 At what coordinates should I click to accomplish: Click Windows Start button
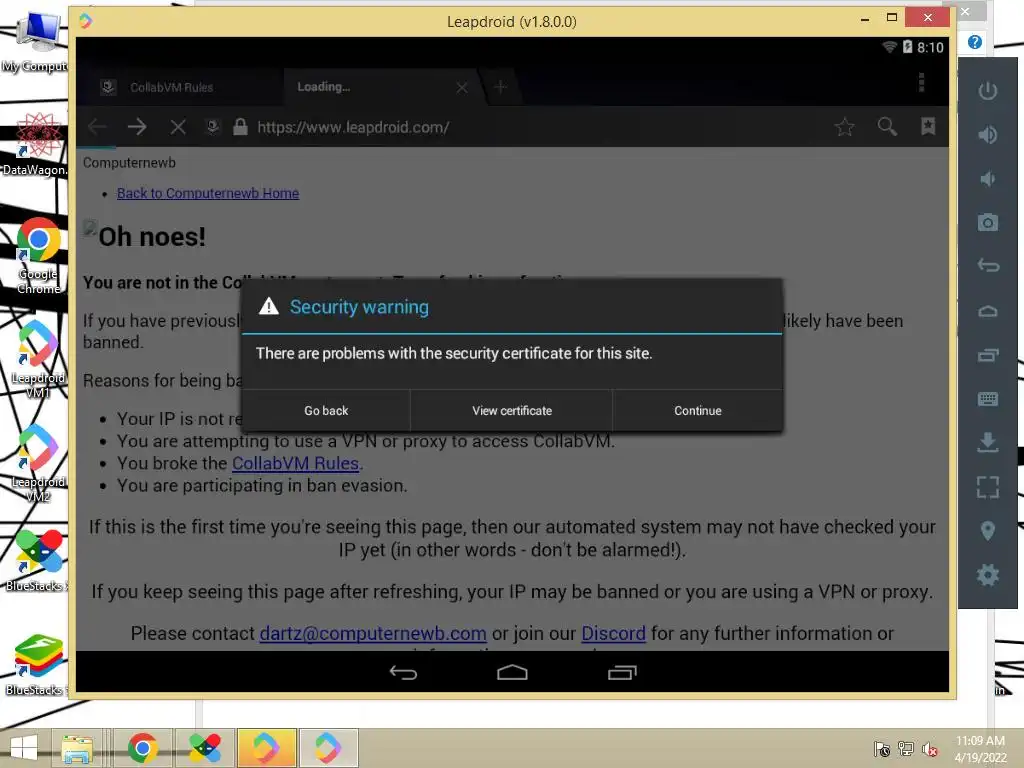tap(24, 748)
